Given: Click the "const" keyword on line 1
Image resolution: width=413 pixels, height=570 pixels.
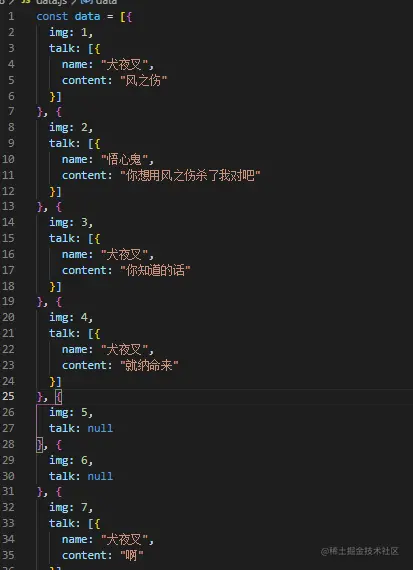Looking at the screenshot, I should [52, 16].
